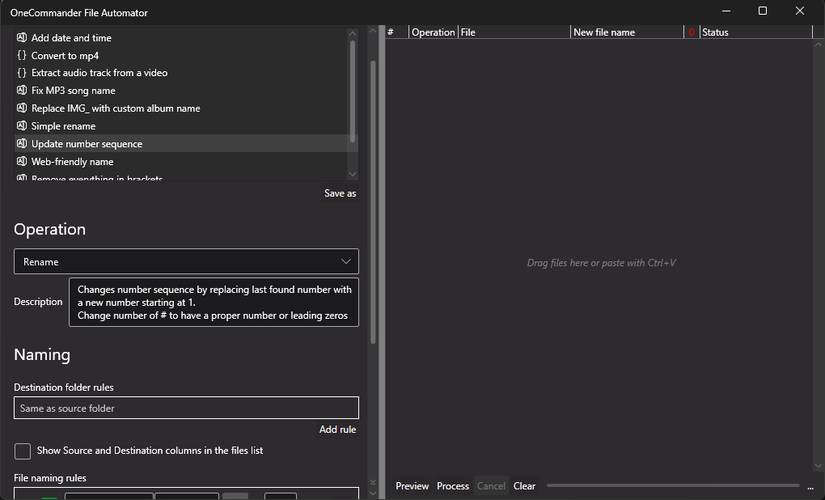Image resolution: width=825 pixels, height=500 pixels.
Task: Click the braces icon beside Extract audio track
Action: (x=22, y=73)
